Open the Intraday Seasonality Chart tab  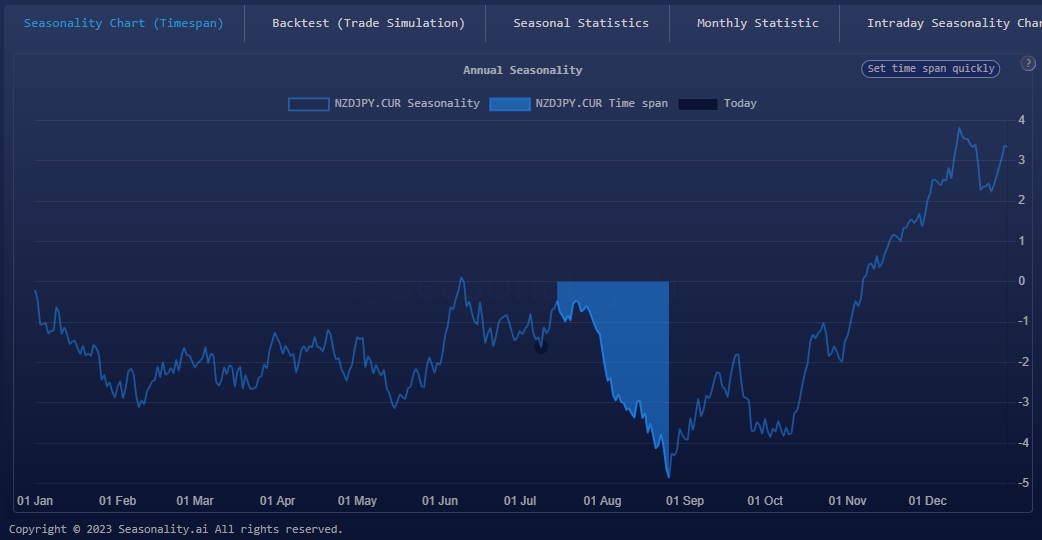tap(952, 23)
